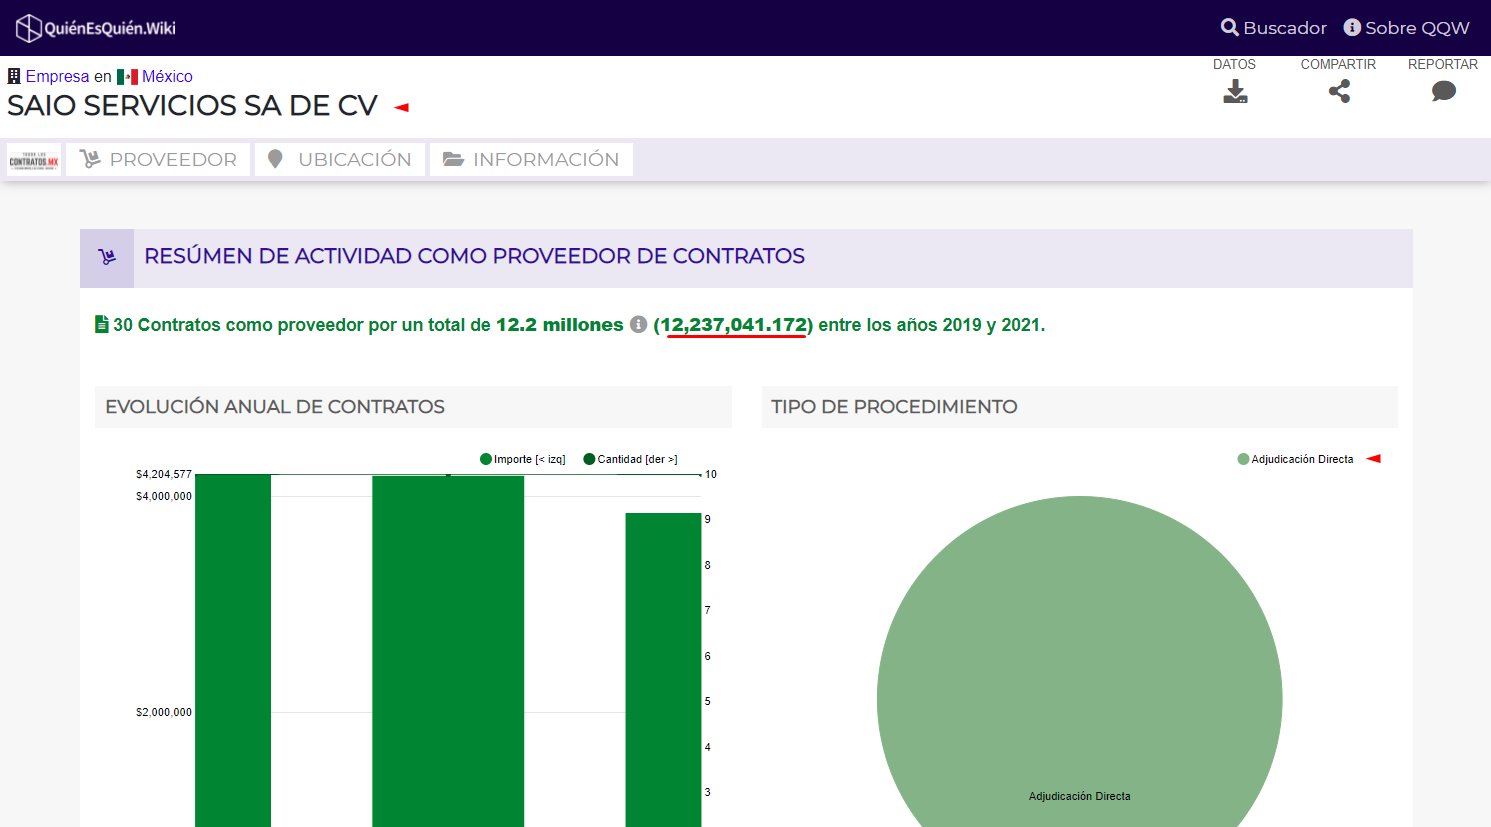Click the magnifier icon beside Buscador
This screenshot has height=827, width=1491.
pos(1230,27)
